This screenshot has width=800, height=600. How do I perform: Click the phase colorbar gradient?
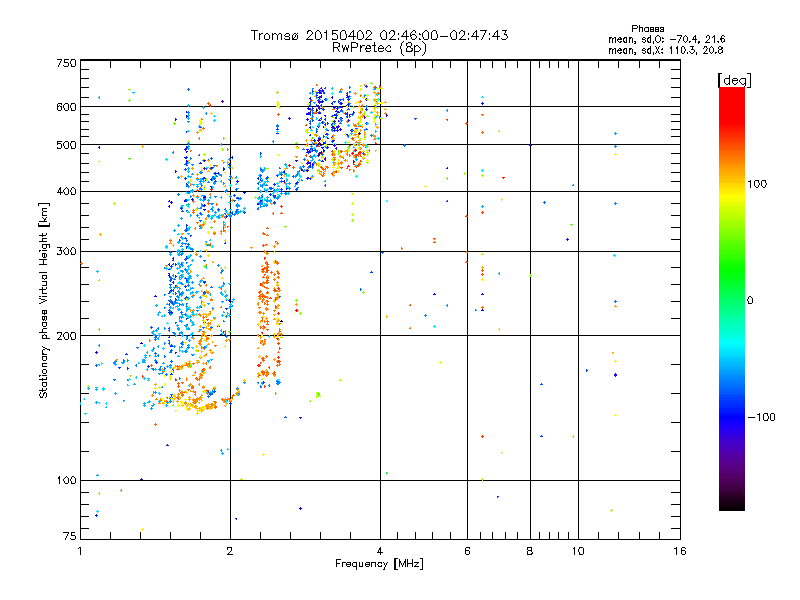[732, 298]
